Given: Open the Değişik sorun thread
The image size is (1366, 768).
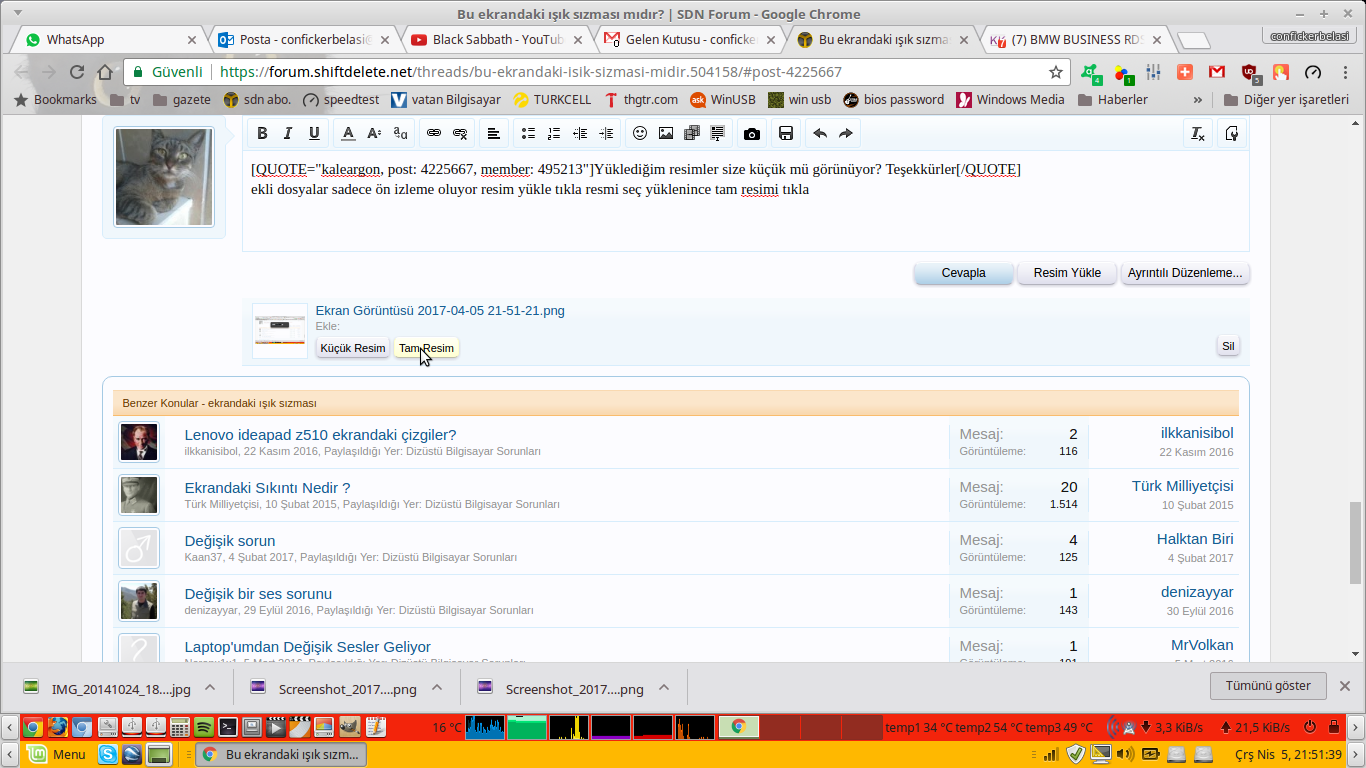Looking at the screenshot, I should [230, 541].
